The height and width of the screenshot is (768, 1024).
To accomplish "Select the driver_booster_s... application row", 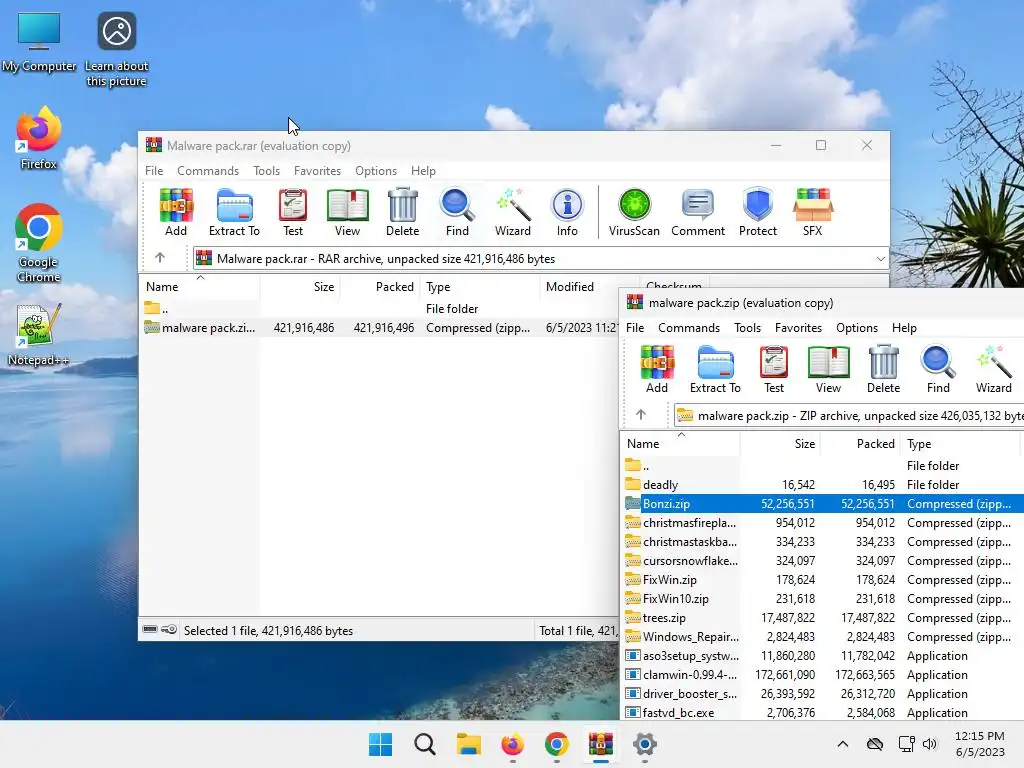I will click(822, 693).
